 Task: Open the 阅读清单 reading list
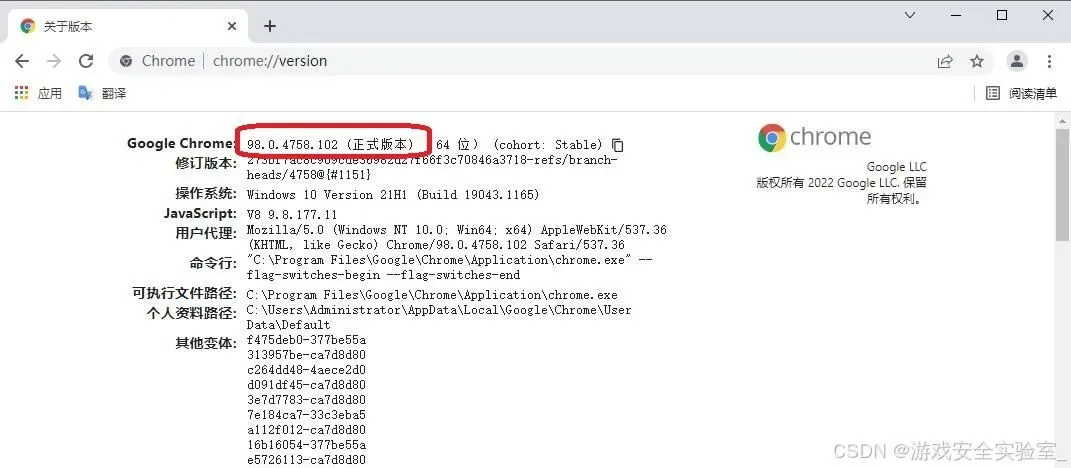pyautogui.click(x=1022, y=94)
